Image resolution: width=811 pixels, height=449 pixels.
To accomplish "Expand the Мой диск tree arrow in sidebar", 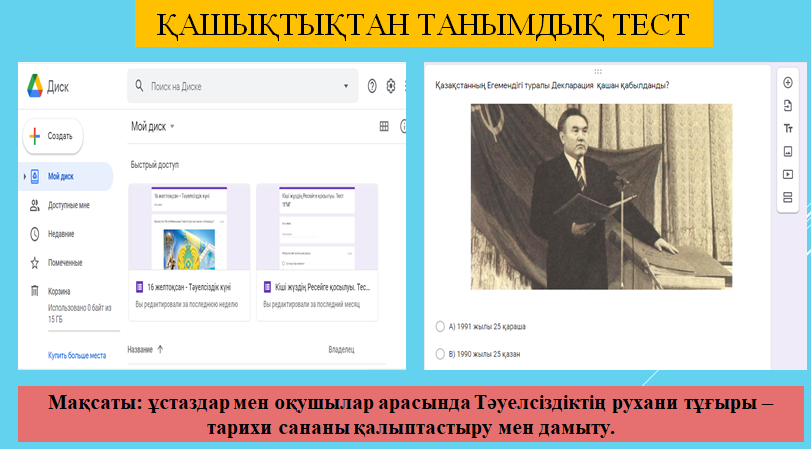I will (x=24, y=176).
